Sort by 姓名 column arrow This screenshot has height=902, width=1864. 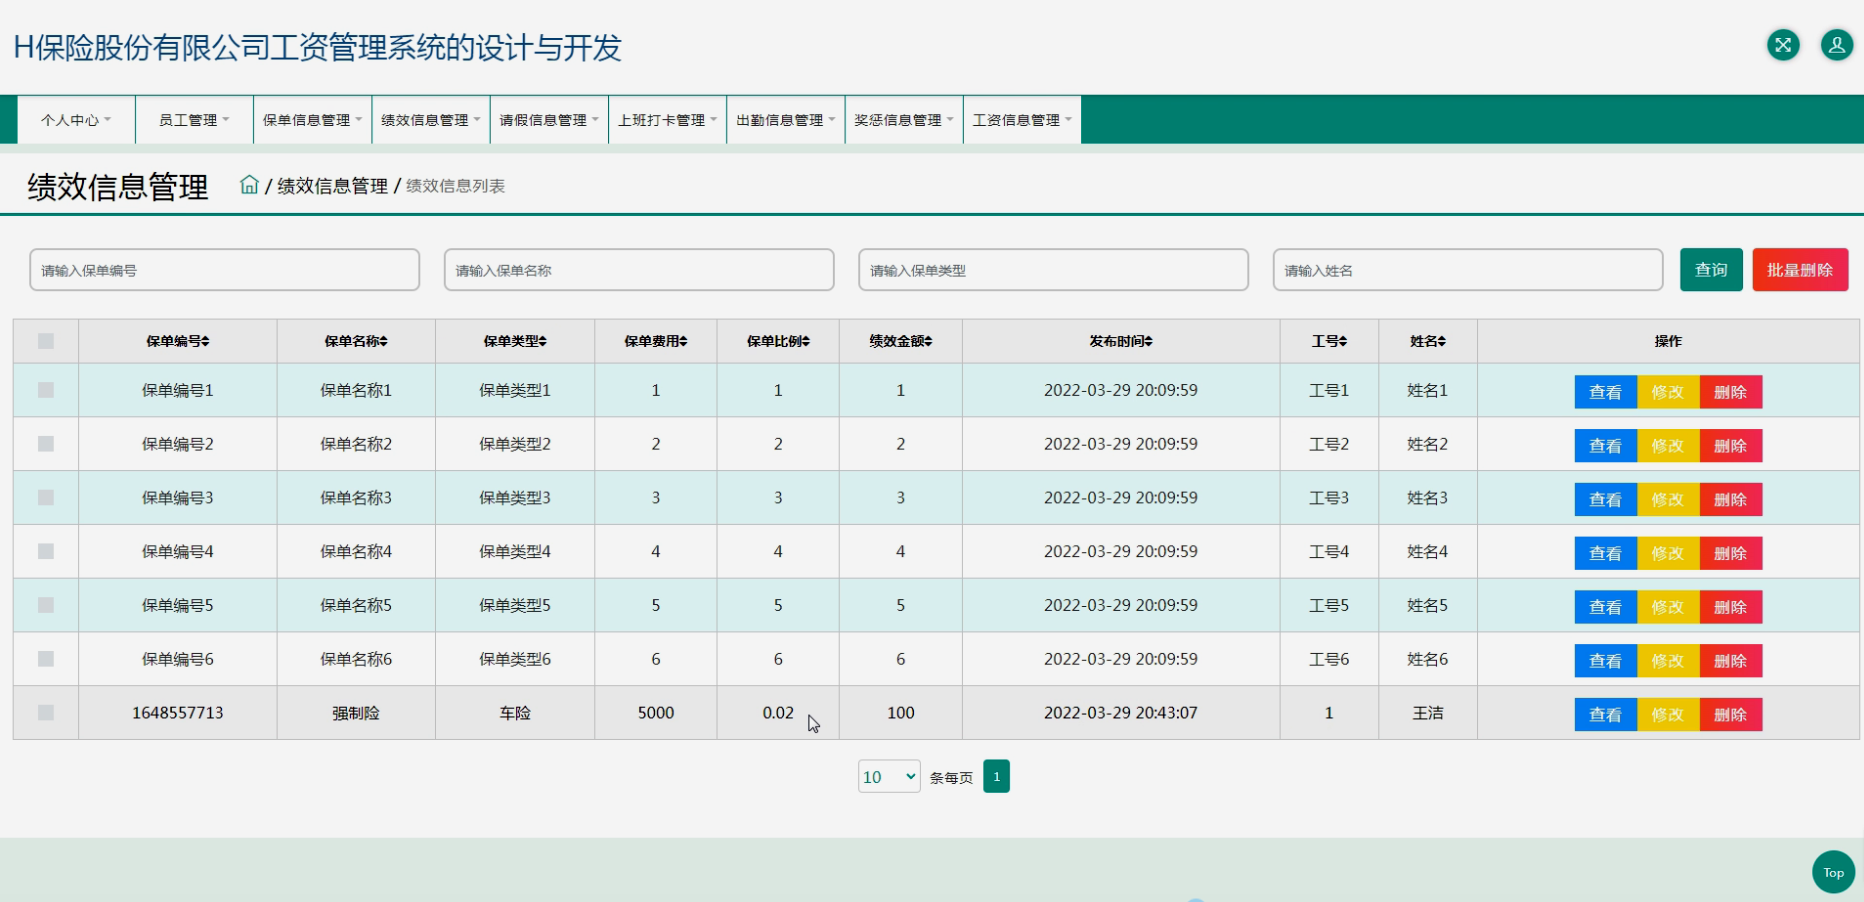click(x=1442, y=341)
